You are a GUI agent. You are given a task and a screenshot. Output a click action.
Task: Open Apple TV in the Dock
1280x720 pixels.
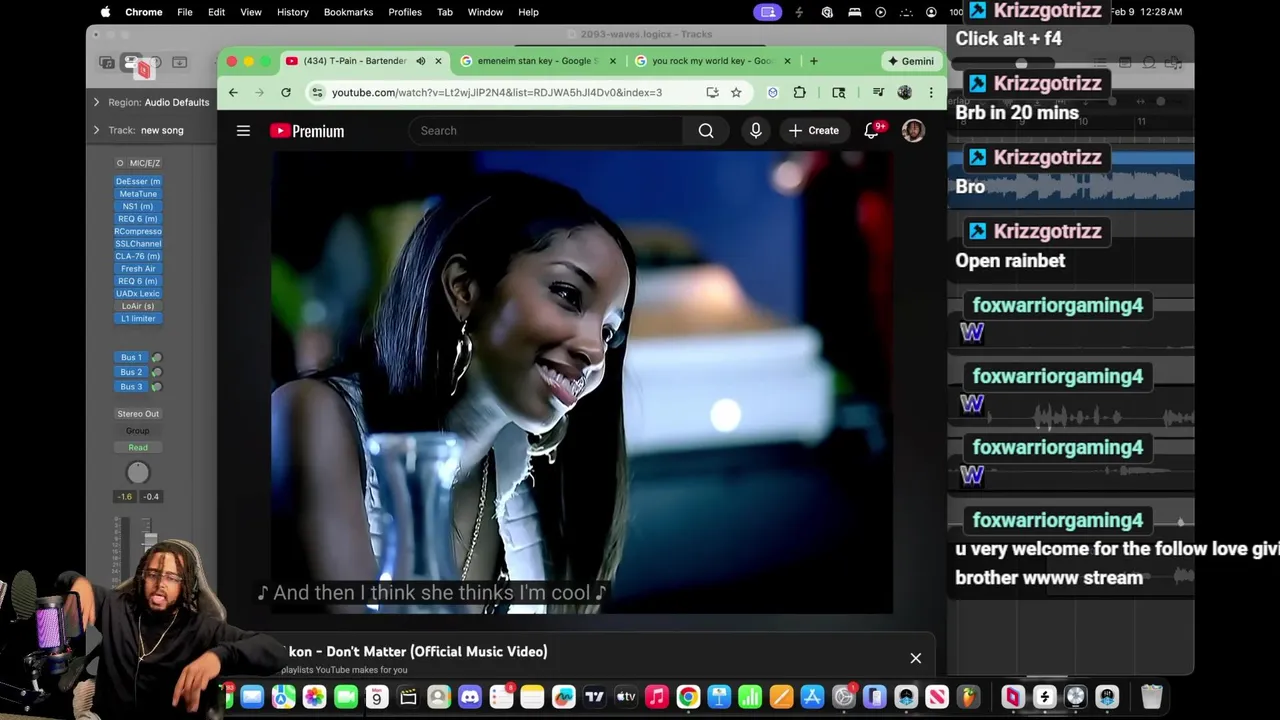[x=626, y=697]
